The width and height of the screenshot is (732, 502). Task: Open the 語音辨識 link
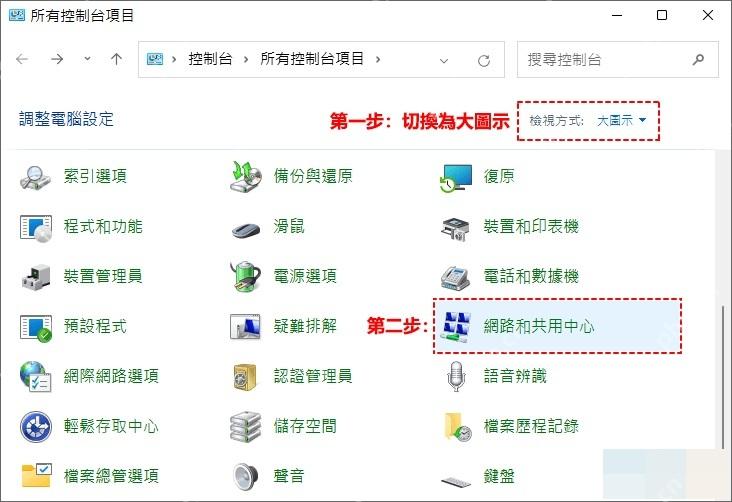515,376
